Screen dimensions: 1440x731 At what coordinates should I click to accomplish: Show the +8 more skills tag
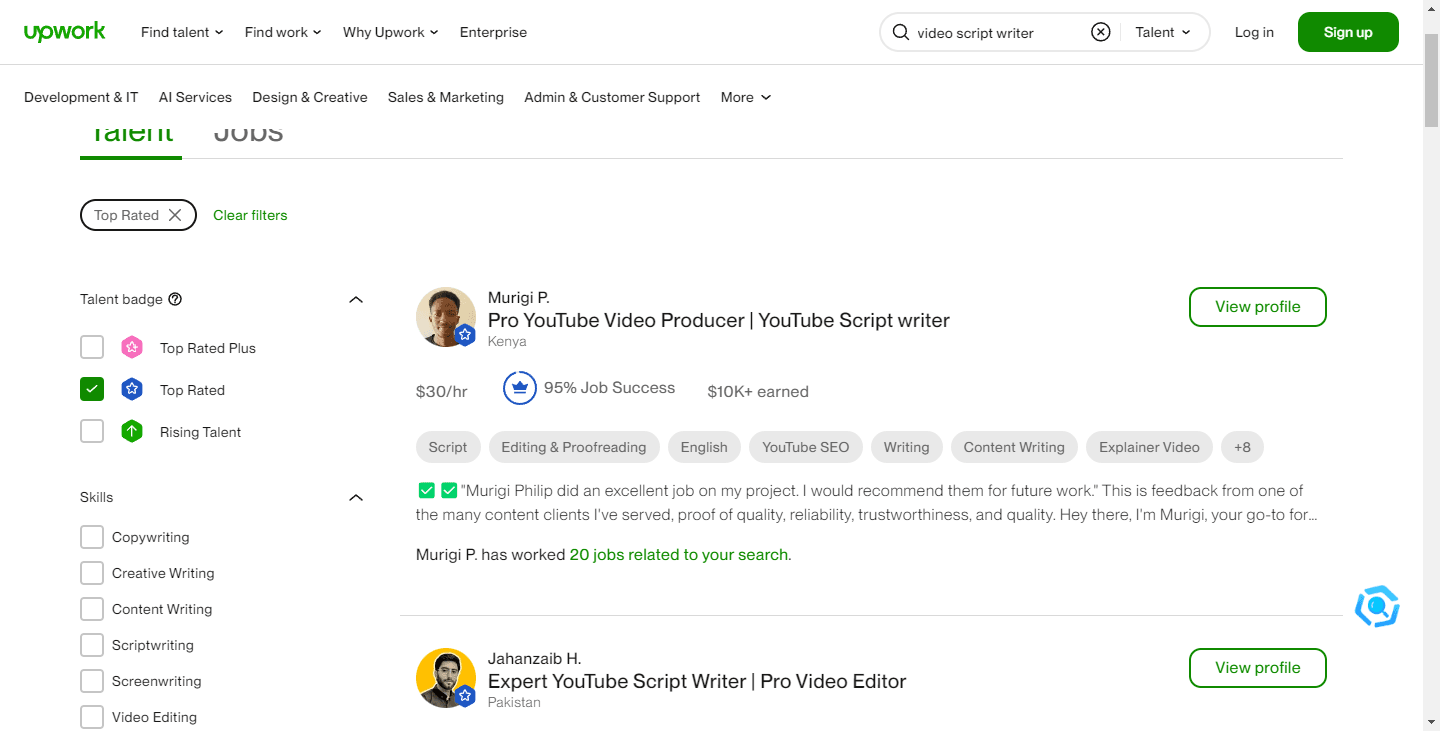point(1242,447)
